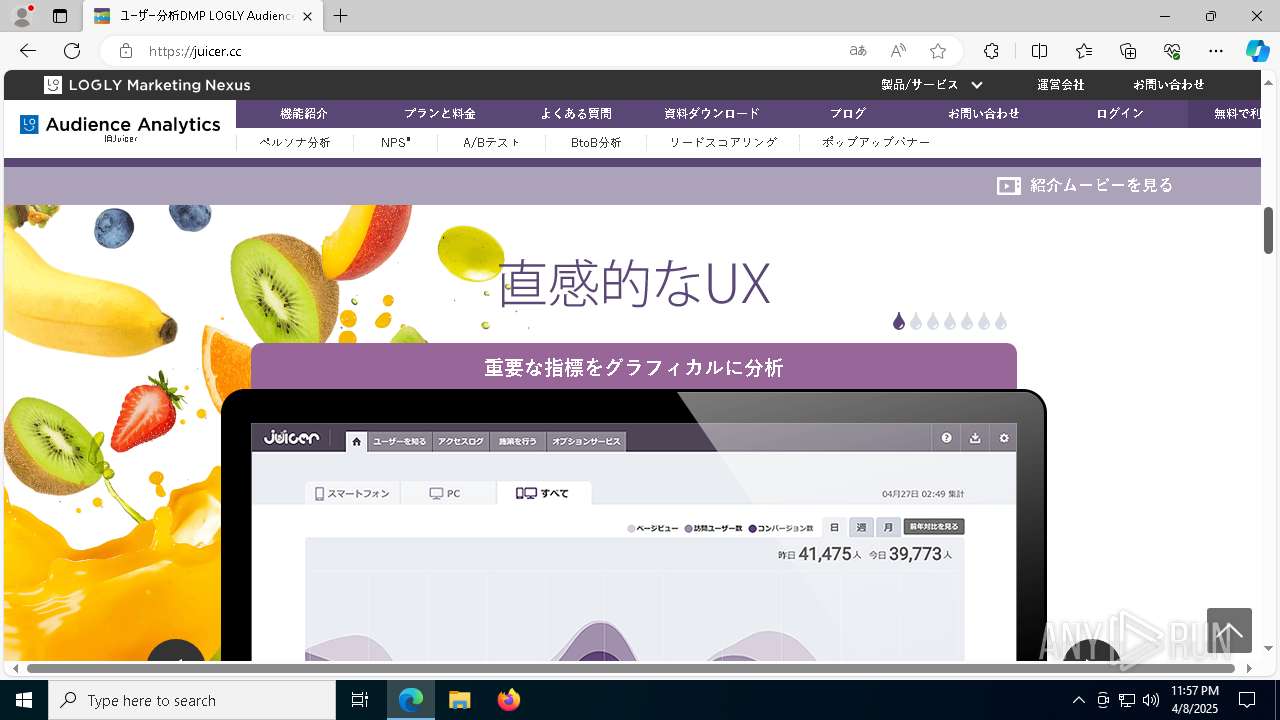Open 運営会社 link in top bar
This screenshot has height=720, width=1280.
pyautogui.click(x=1060, y=85)
